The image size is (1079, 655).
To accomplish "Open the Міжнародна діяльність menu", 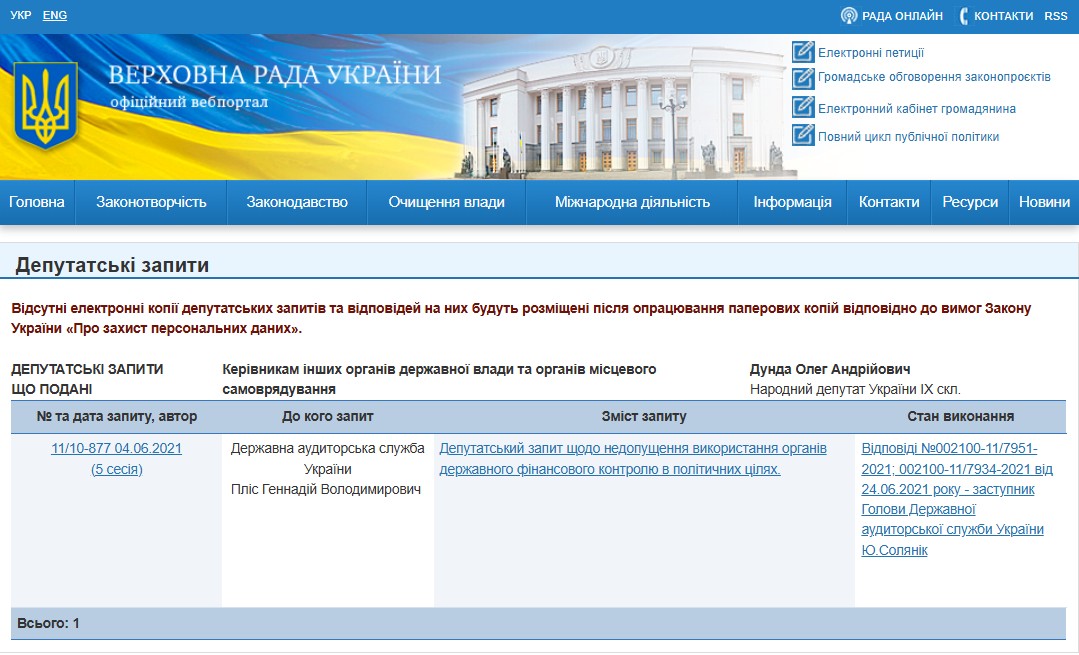I will 632,202.
